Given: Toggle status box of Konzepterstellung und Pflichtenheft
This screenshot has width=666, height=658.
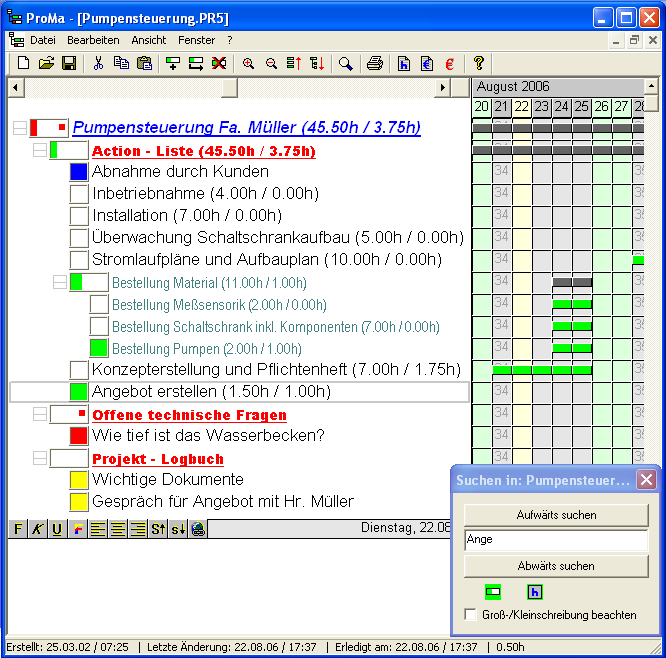Looking at the screenshot, I should pos(79,370).
